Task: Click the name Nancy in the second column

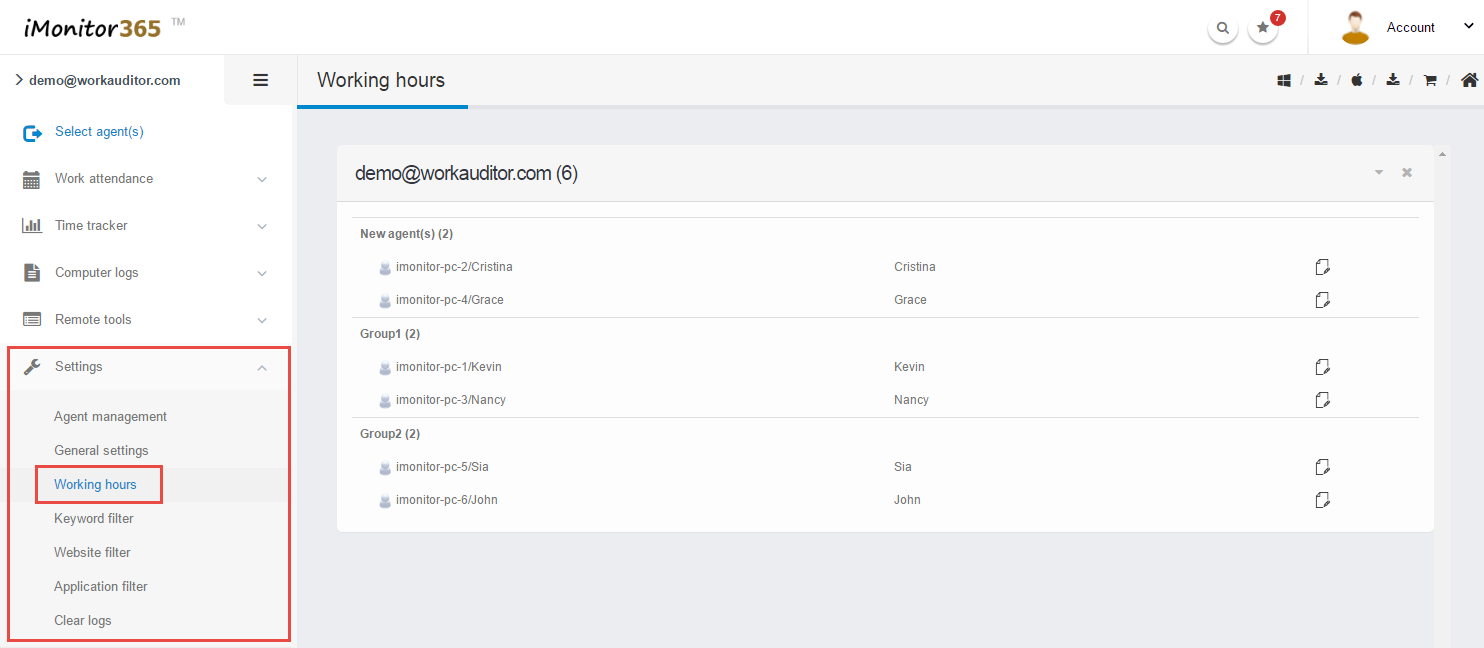Action: click(911, 400)
